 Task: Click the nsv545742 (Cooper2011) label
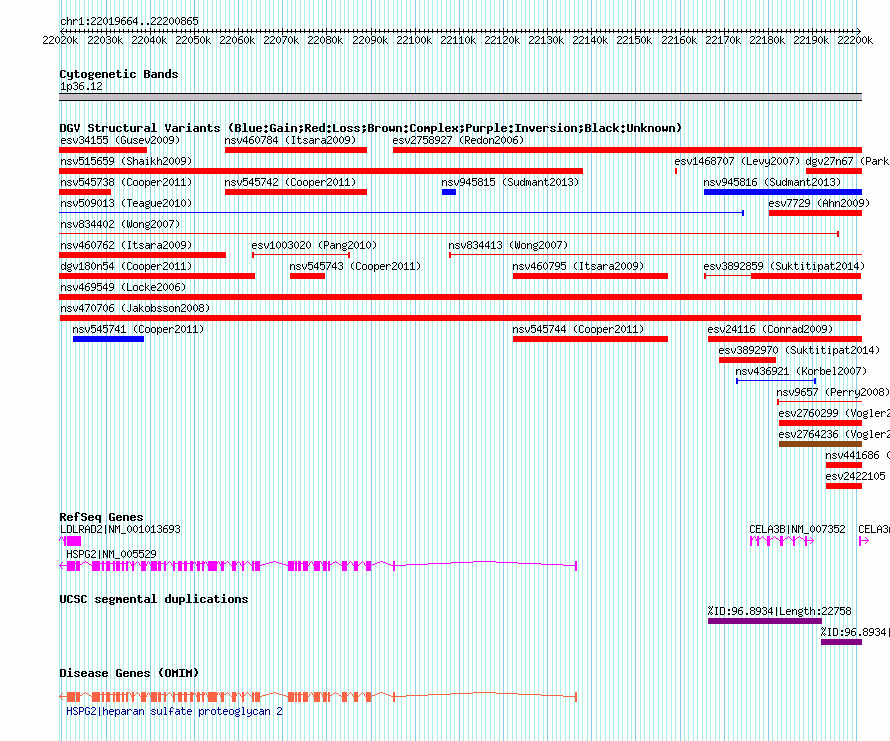pos(290,182)
